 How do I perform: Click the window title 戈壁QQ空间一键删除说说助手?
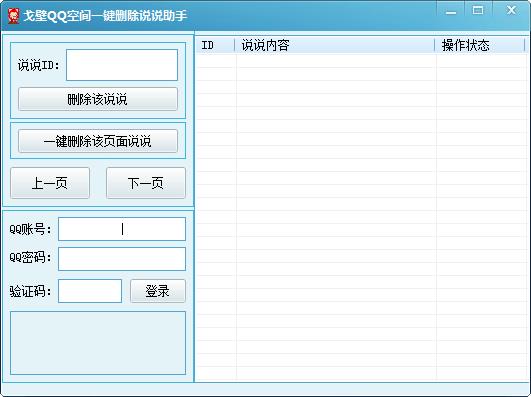[x=105, y=16]
